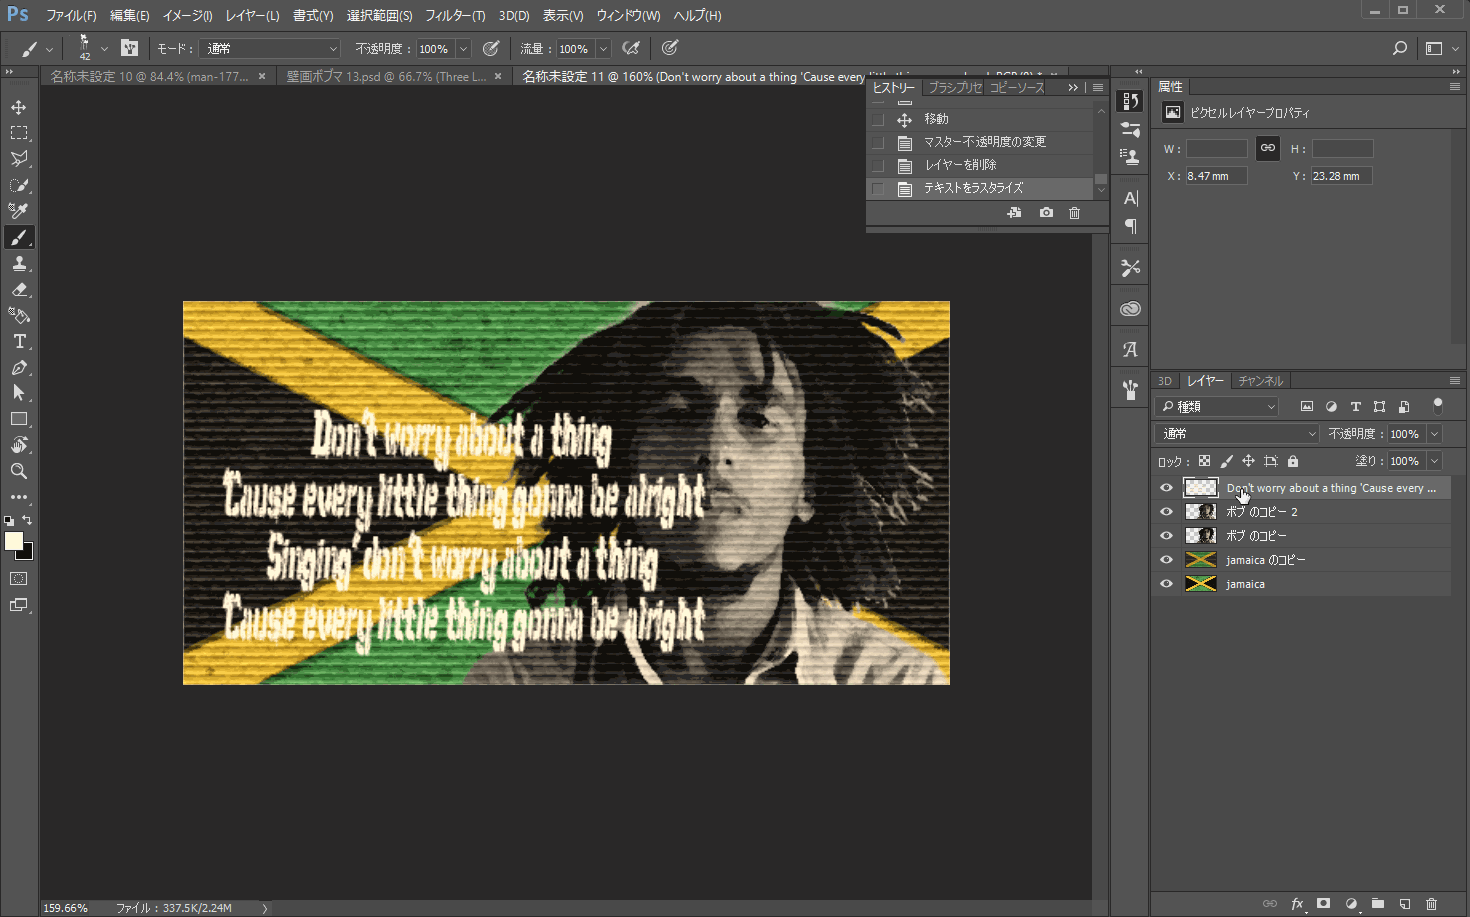1470x917 pixels.
Task: Open the Paragraph panel icon
Action: [1131, 226]
